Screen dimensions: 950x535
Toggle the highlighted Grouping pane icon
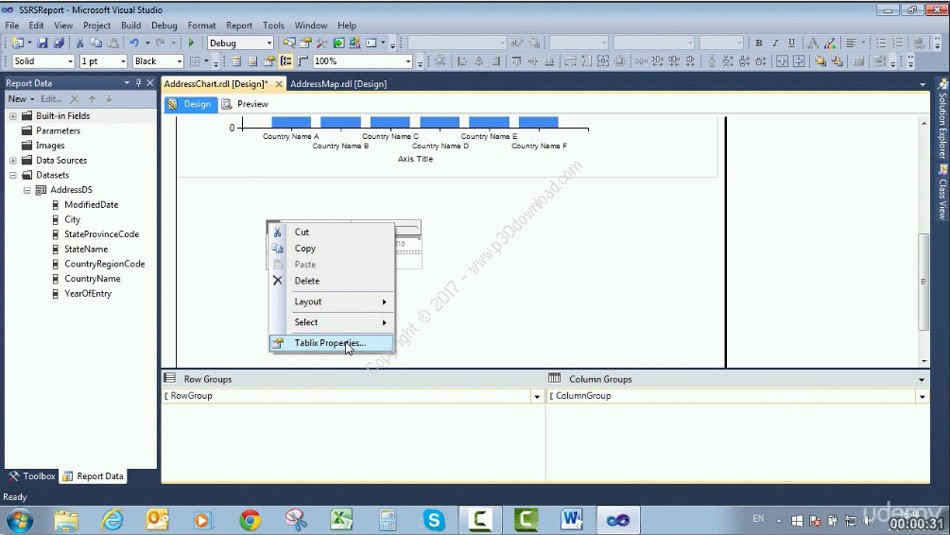(286, 61)
